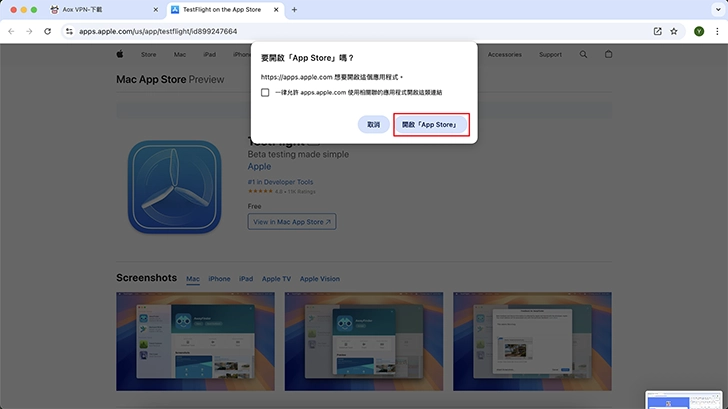Screen dimensions: 728x409
Task: Click the open-in-app icon in the address bar
Action: [x=657, y=31]
